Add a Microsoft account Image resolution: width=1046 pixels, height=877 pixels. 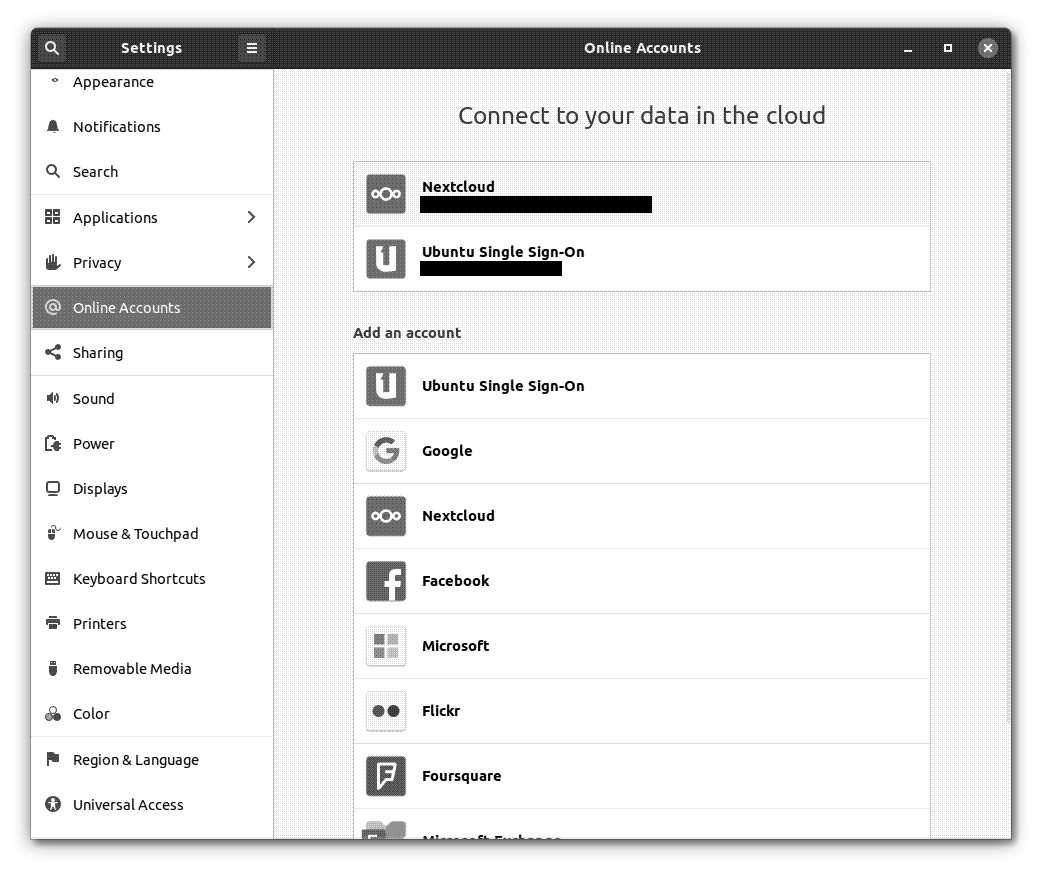[x=642, y=646]
